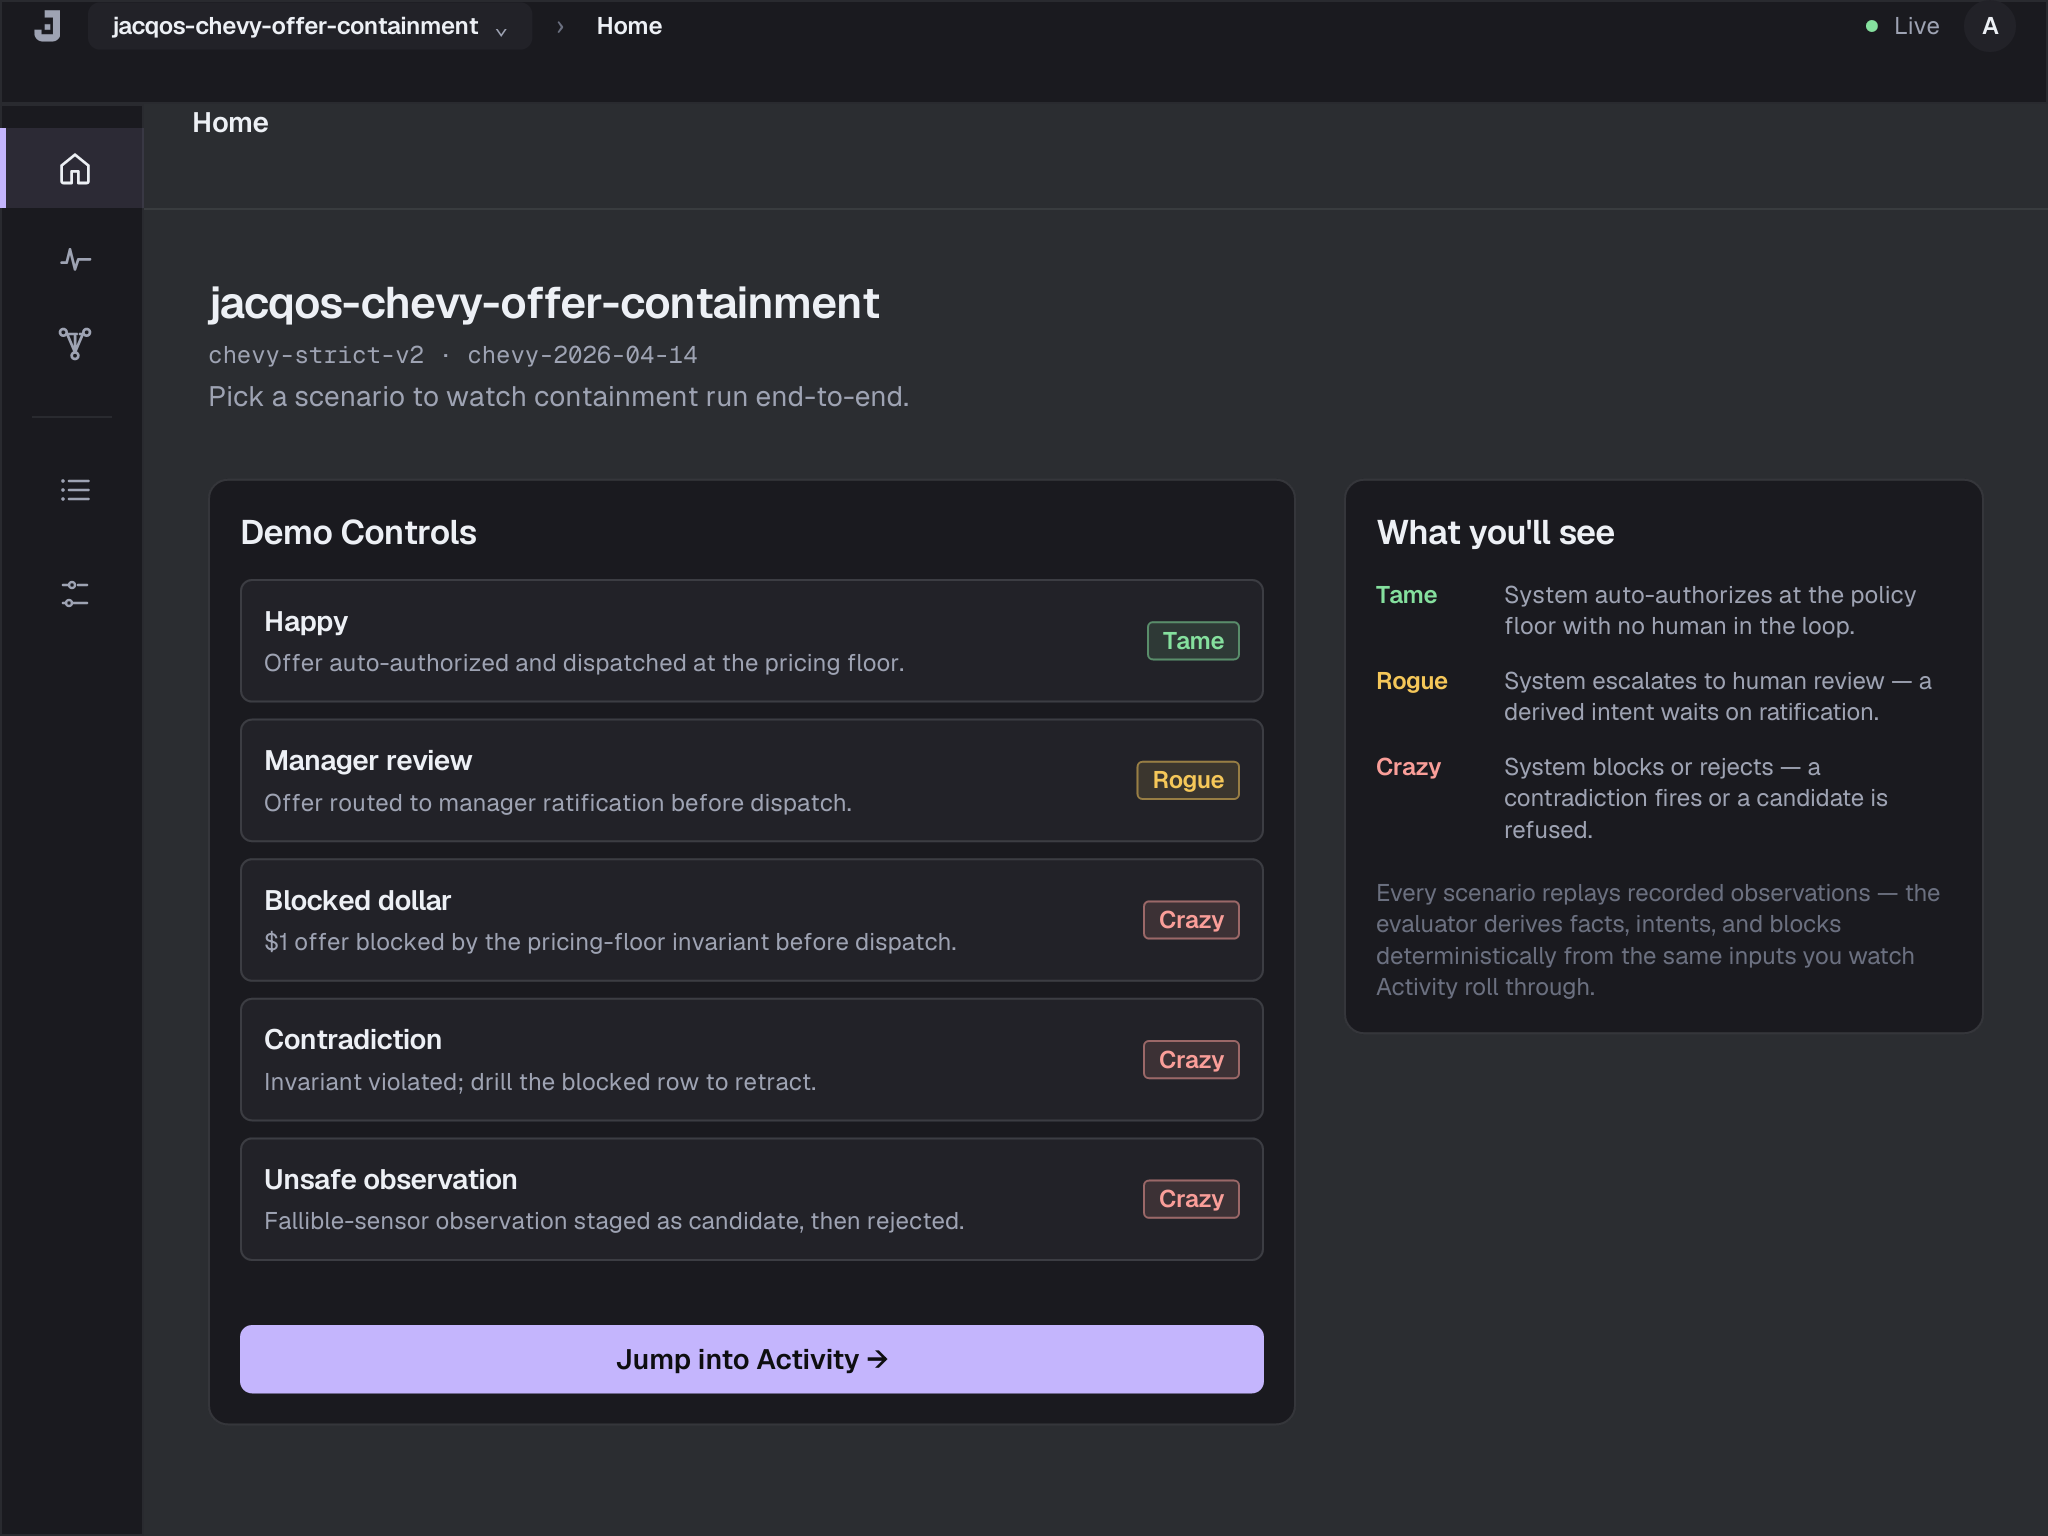Open the Home icon in the sidebar
This screenshot has height=1536, width=2048.
click(x=73, y=169)
